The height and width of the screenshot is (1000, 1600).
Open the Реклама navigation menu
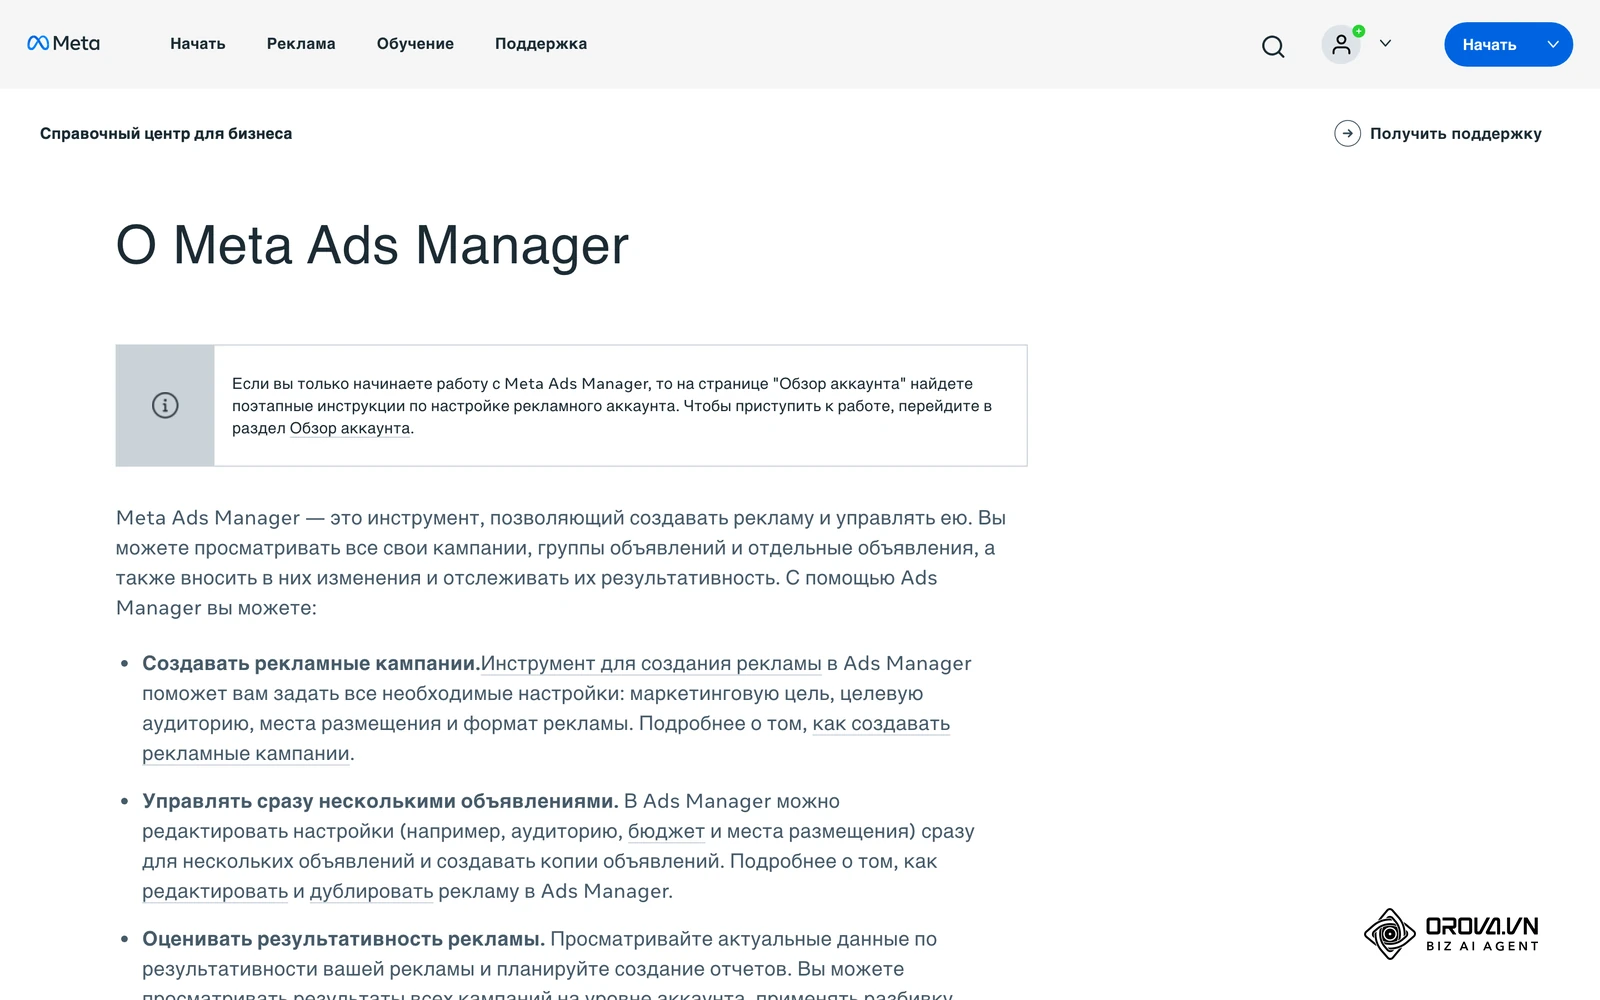point(301,44)
